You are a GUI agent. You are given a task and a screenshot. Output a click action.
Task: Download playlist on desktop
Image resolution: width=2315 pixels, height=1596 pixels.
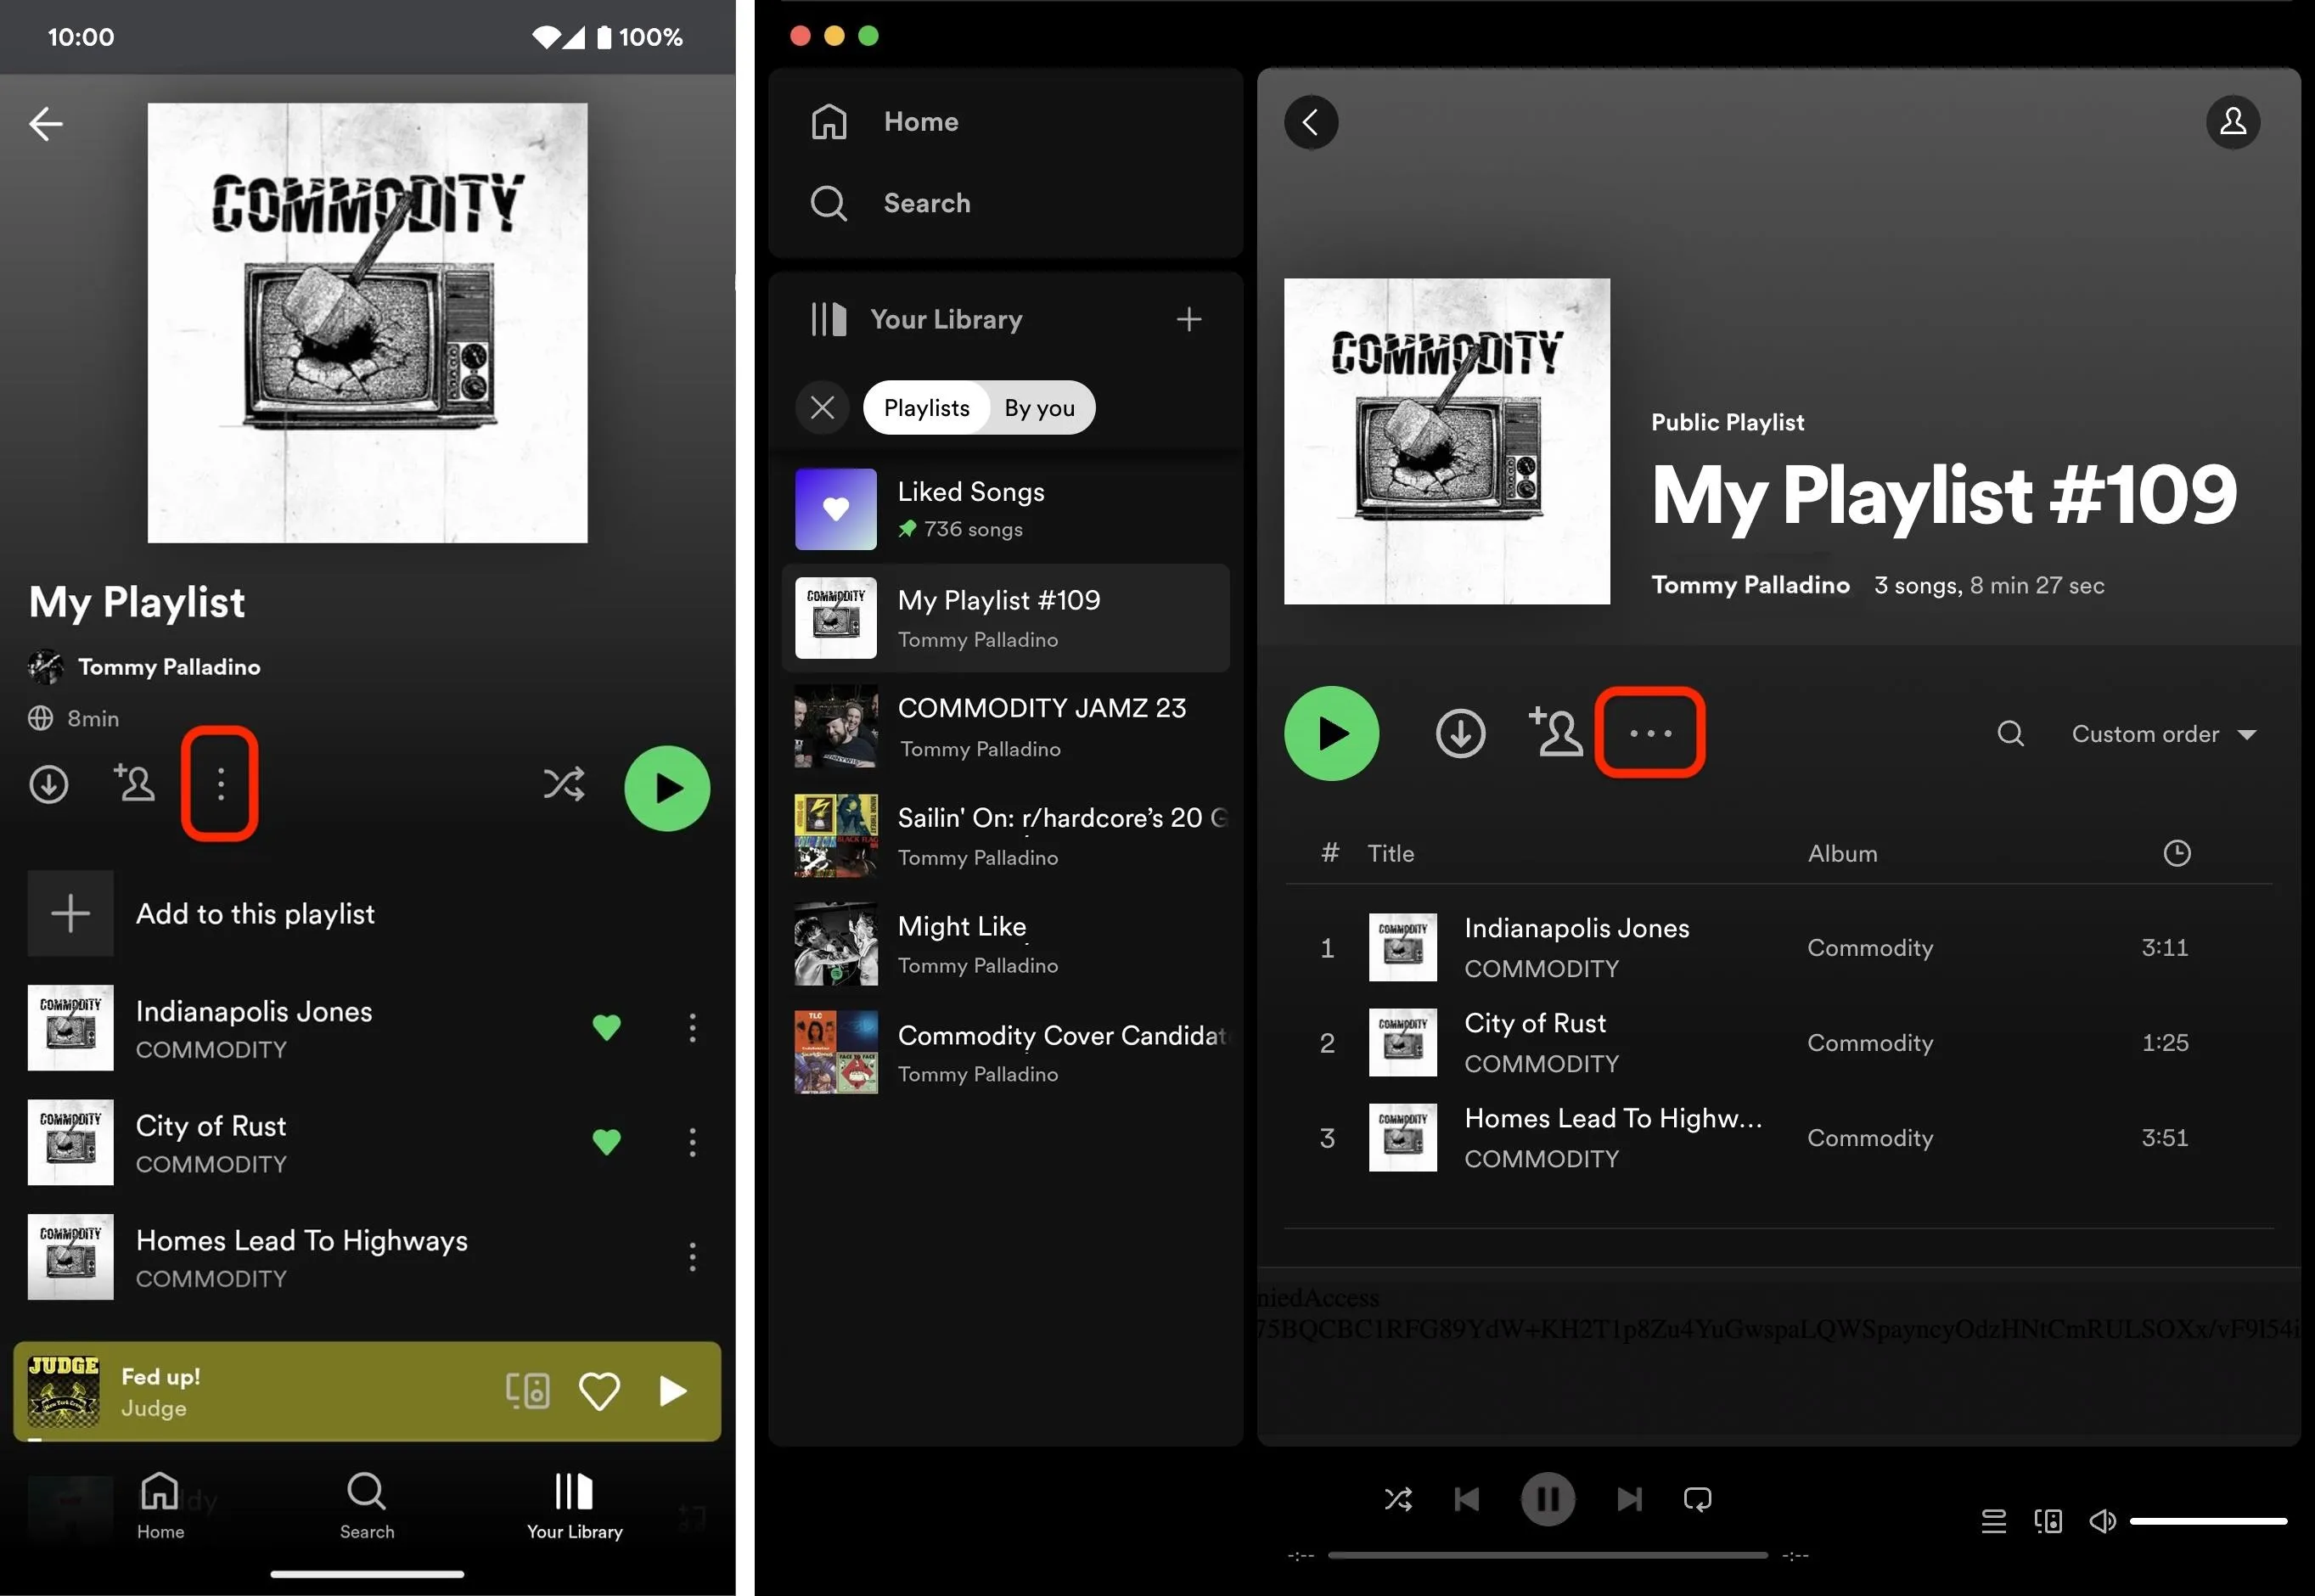point(1460,733)
